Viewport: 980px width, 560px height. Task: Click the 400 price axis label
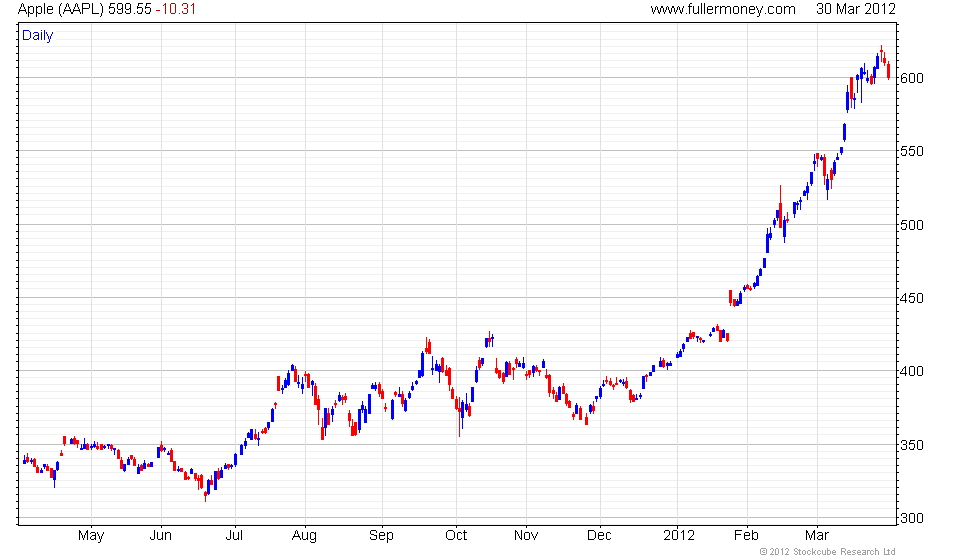pyautogui.click(x=911, y=371)
